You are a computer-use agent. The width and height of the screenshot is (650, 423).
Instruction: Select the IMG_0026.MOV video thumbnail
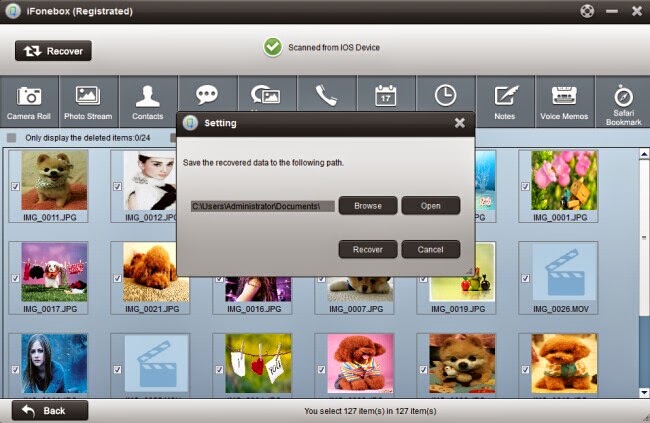pos(564,272)
